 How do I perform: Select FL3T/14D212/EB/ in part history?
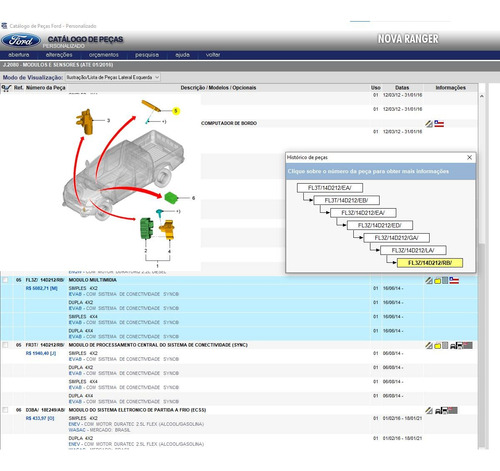click(346, 200)
